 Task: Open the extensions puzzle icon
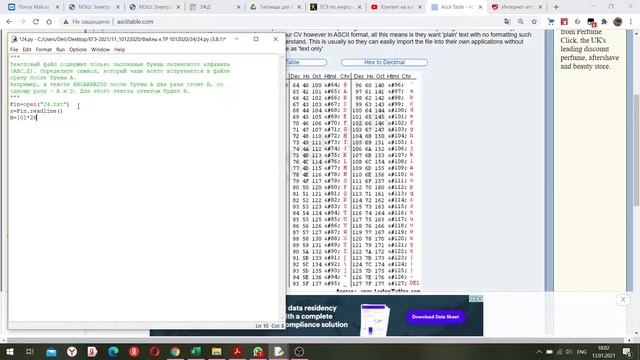[x=604, y=22]
